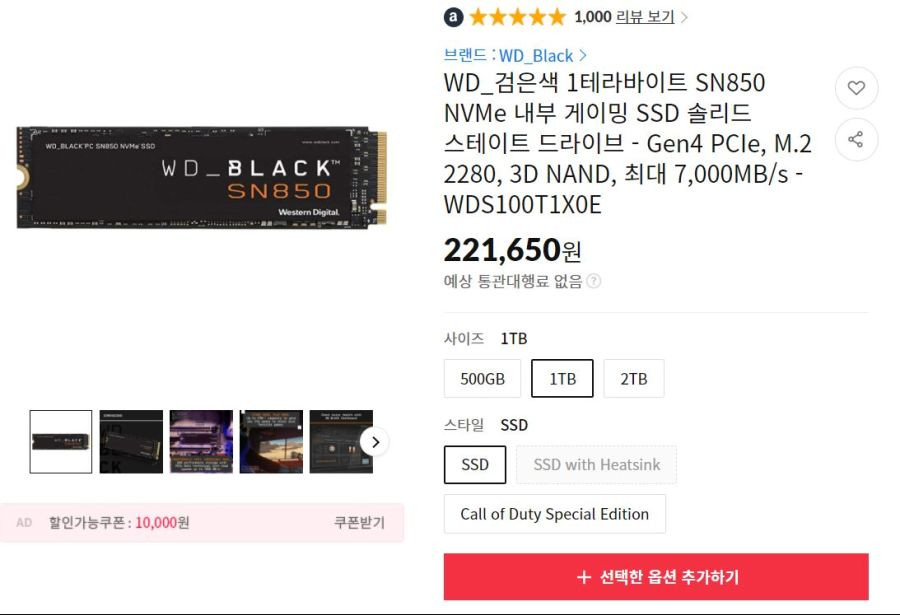This screenshot has width=900, height=615.
Task: Click the question mark help icon
Action: (x=594, y=281)
